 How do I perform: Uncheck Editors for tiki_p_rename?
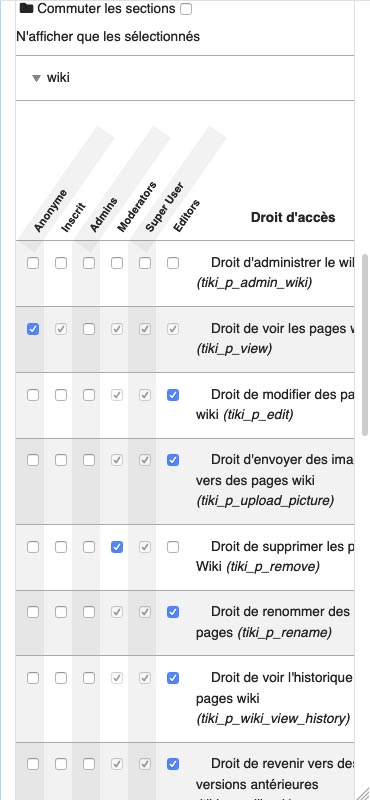coord(173,612)
